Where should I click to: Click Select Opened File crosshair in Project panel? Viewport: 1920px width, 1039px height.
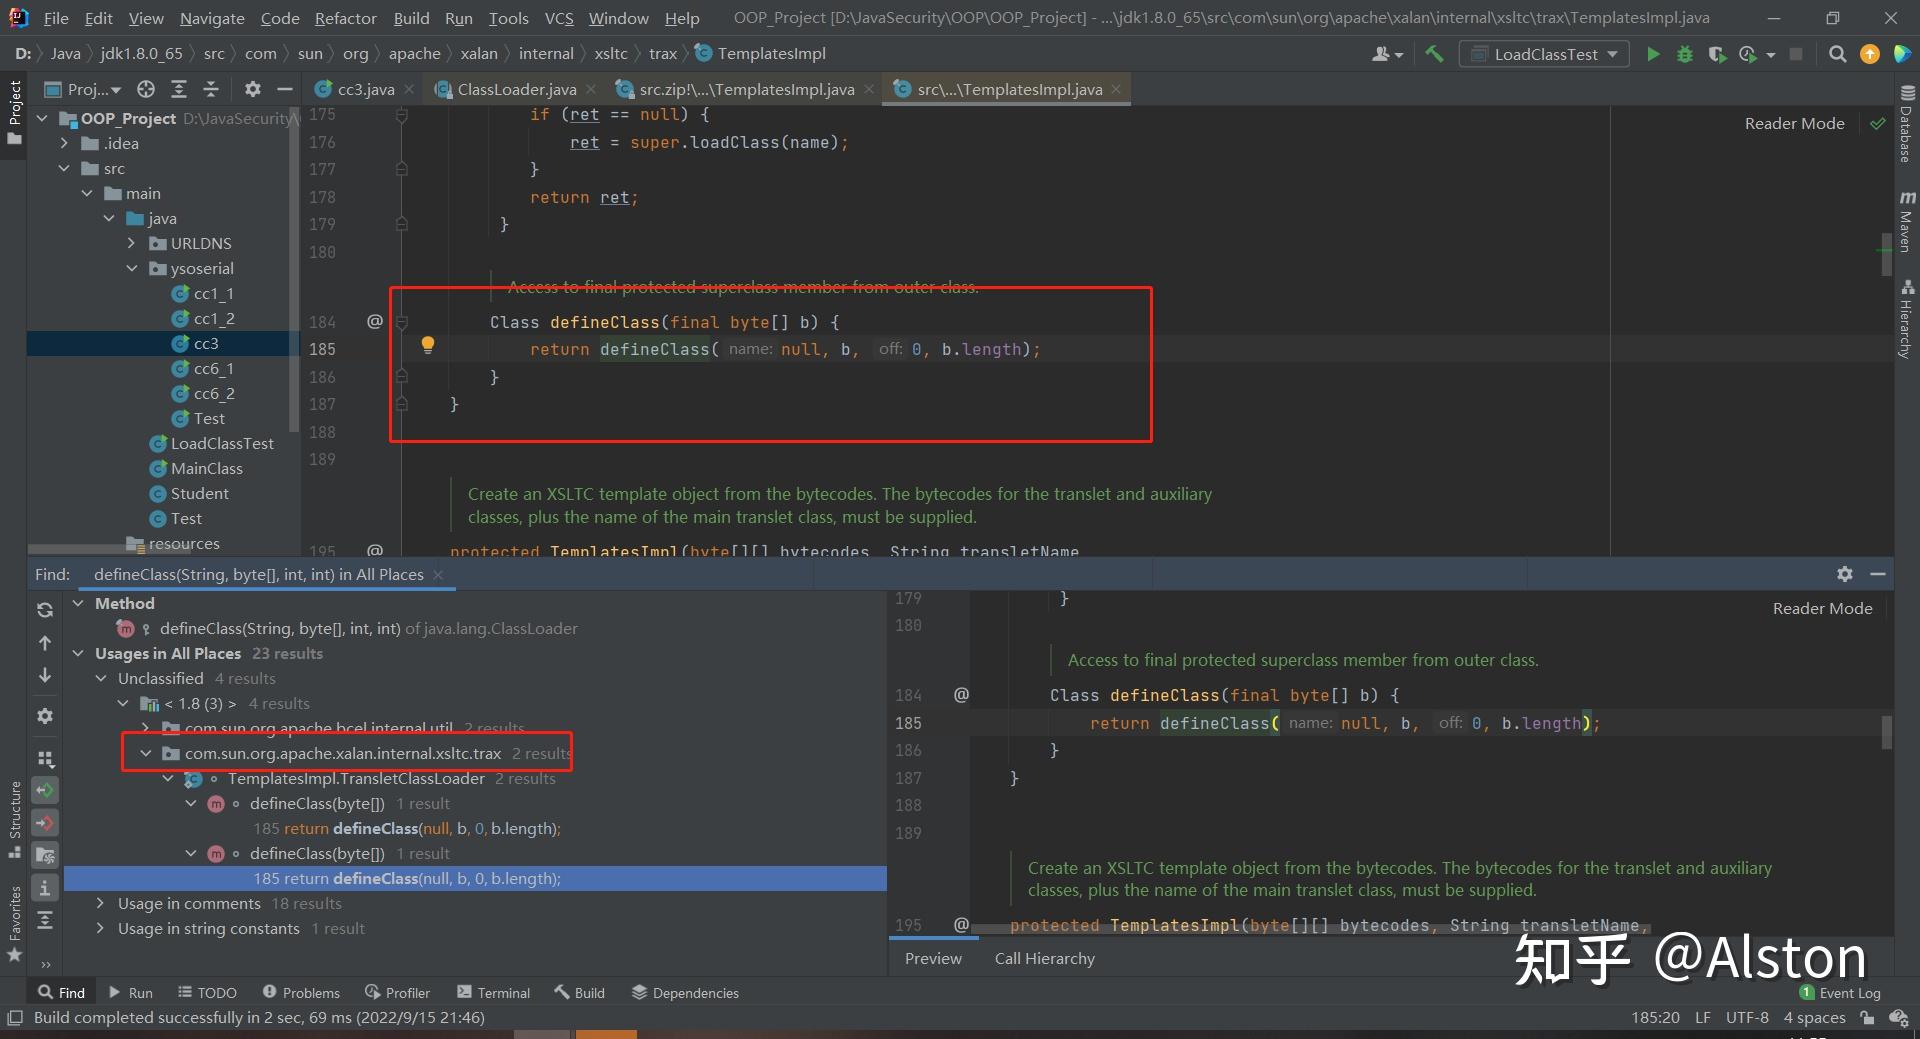coord(146,89)
